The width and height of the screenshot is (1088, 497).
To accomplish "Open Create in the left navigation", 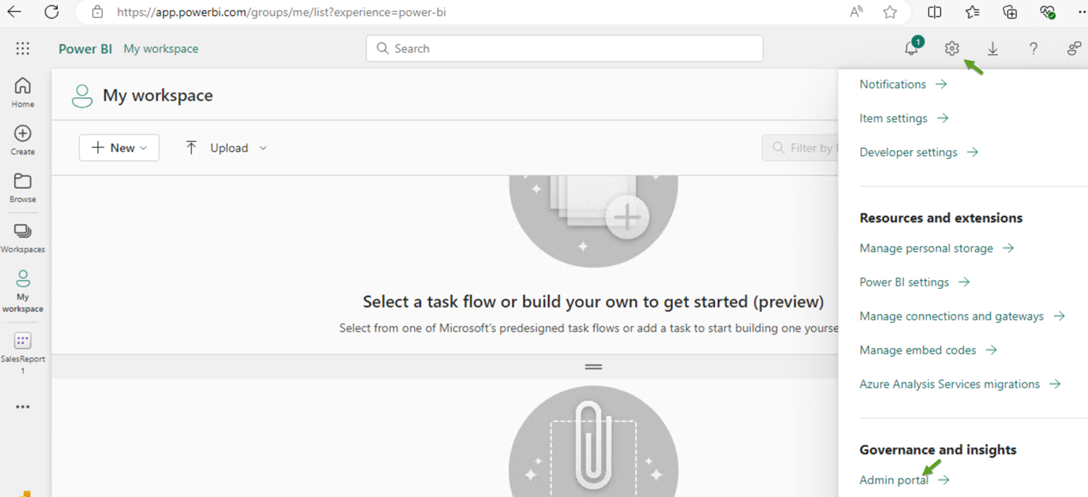I will coord(23,140).
